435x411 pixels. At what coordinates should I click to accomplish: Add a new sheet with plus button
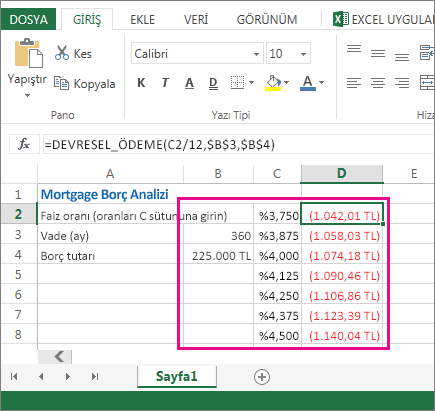pos(262,377)
